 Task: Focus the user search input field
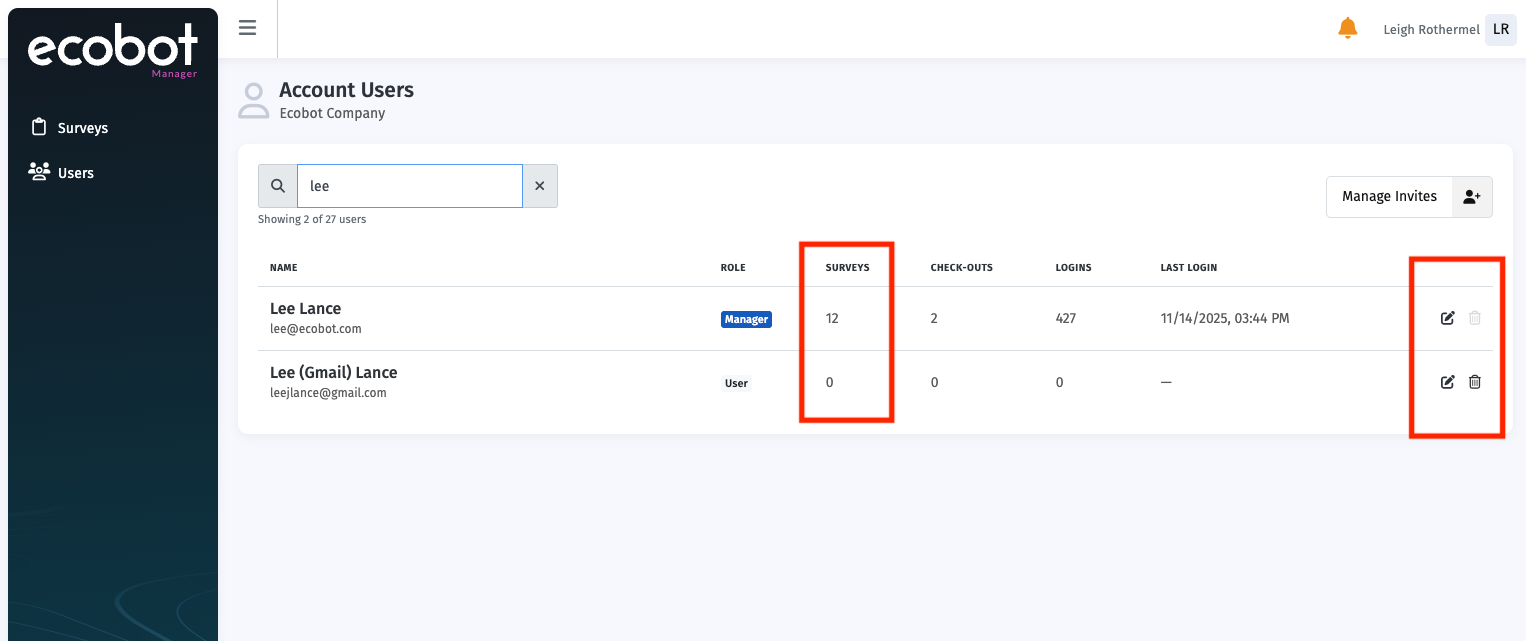[410, 186]
